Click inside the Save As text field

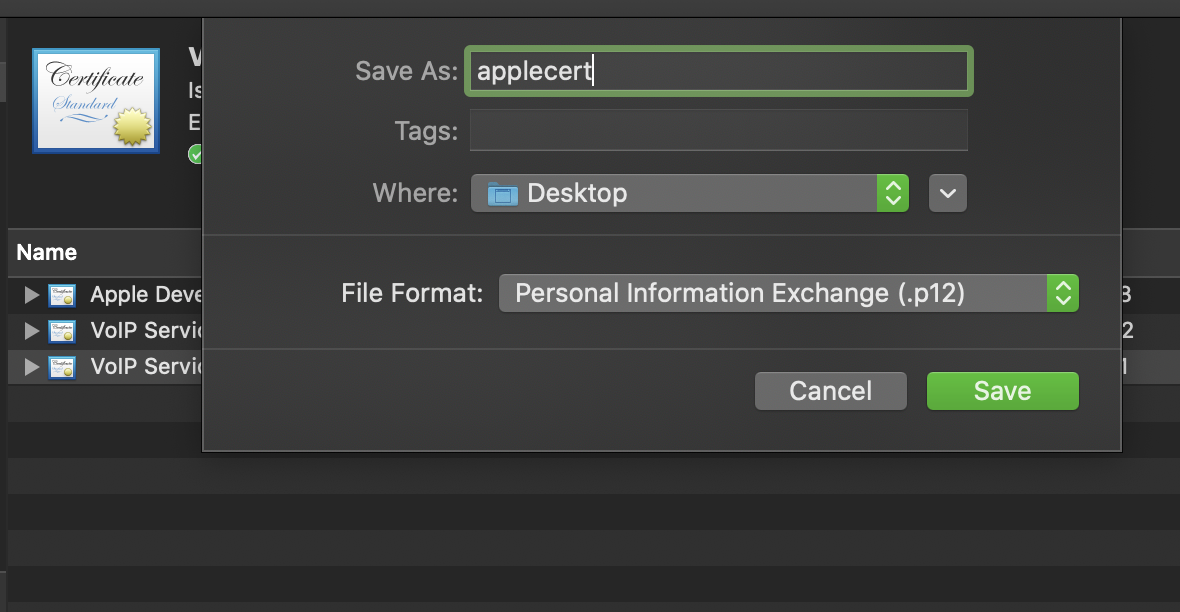(718, 70)
